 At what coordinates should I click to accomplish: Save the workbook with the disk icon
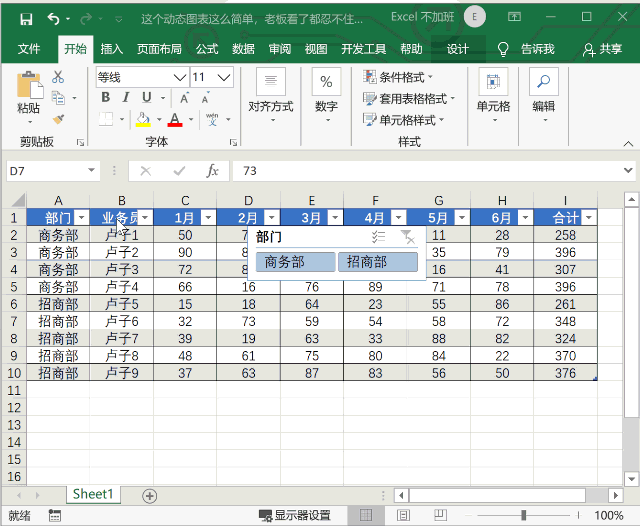click(26, 18)
